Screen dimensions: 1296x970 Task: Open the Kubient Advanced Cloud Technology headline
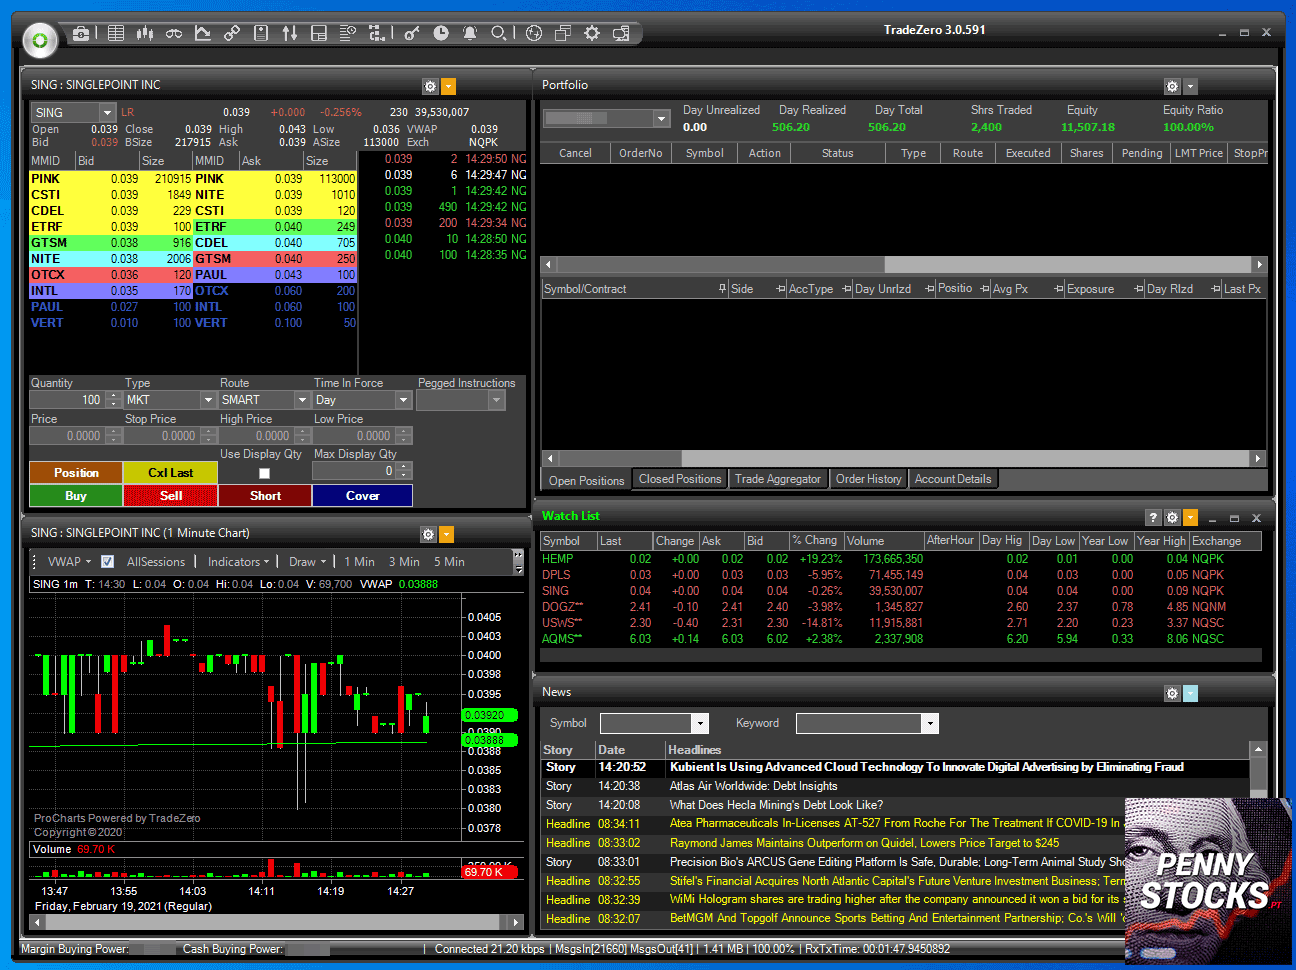pyautogui.click(x=926, y=767)
